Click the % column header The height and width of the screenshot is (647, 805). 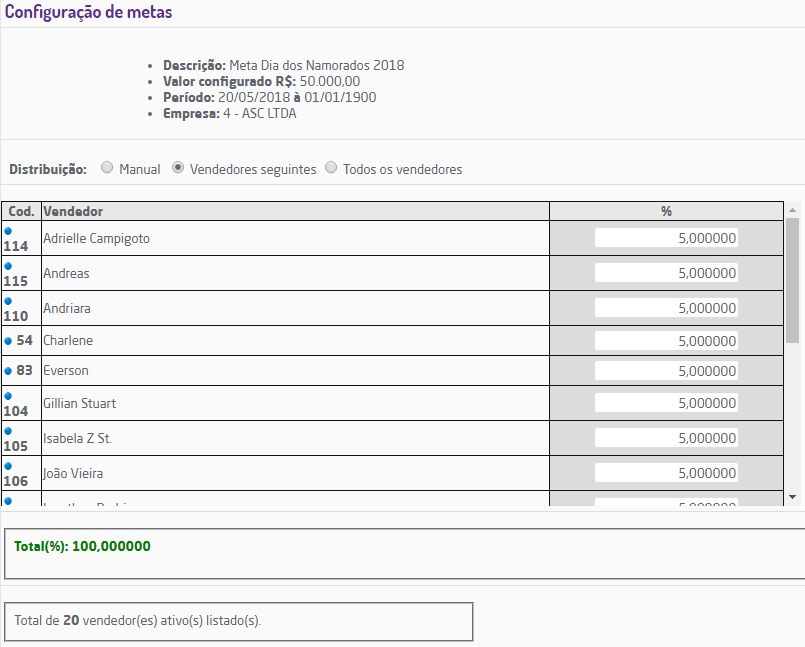tap(666, 211)
